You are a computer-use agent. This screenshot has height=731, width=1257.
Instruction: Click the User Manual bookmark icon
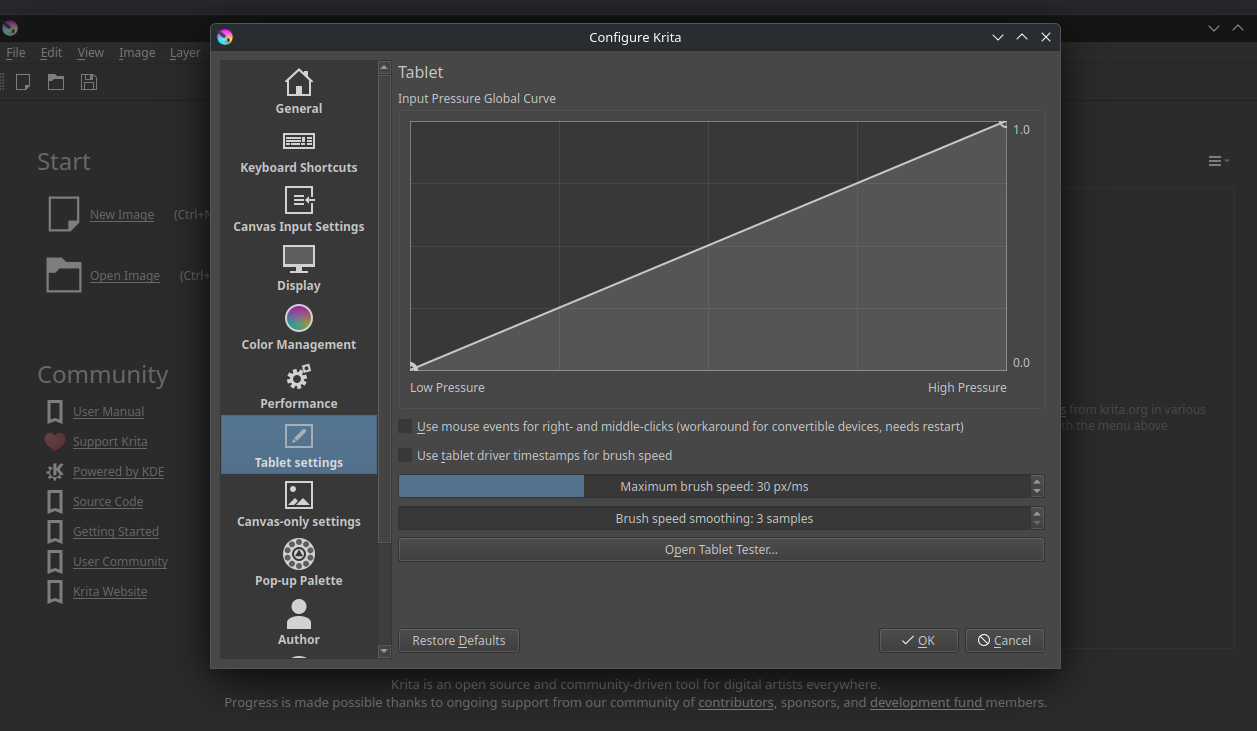tap(55, 411)
